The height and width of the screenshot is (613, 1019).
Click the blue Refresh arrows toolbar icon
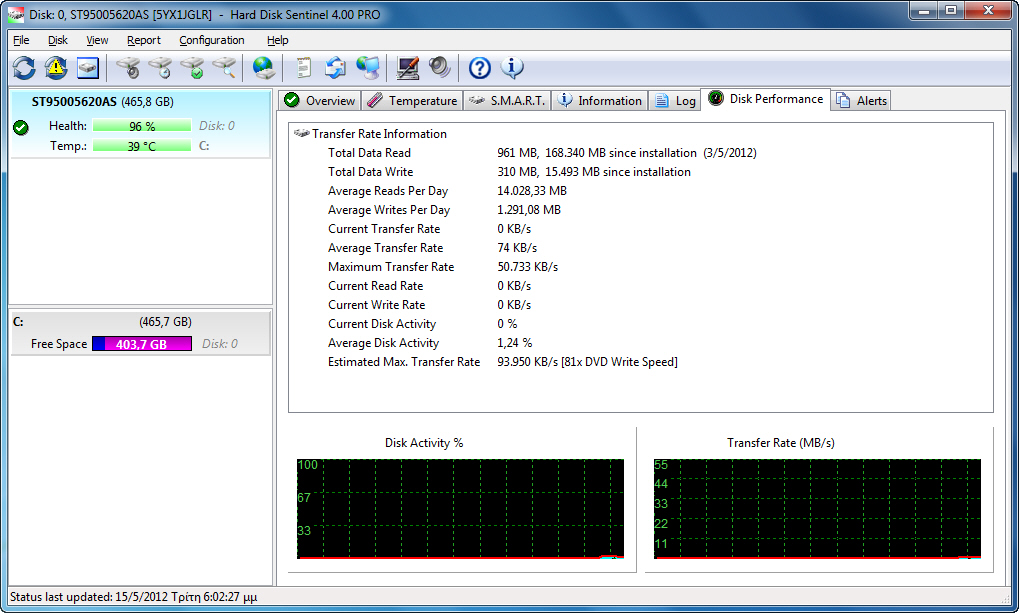pos(24,68)
